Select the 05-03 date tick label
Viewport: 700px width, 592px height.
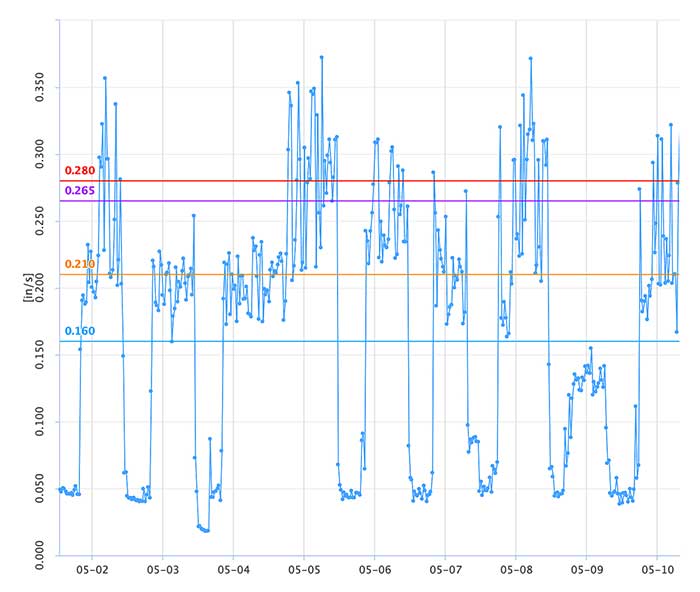tap(163, 570)
